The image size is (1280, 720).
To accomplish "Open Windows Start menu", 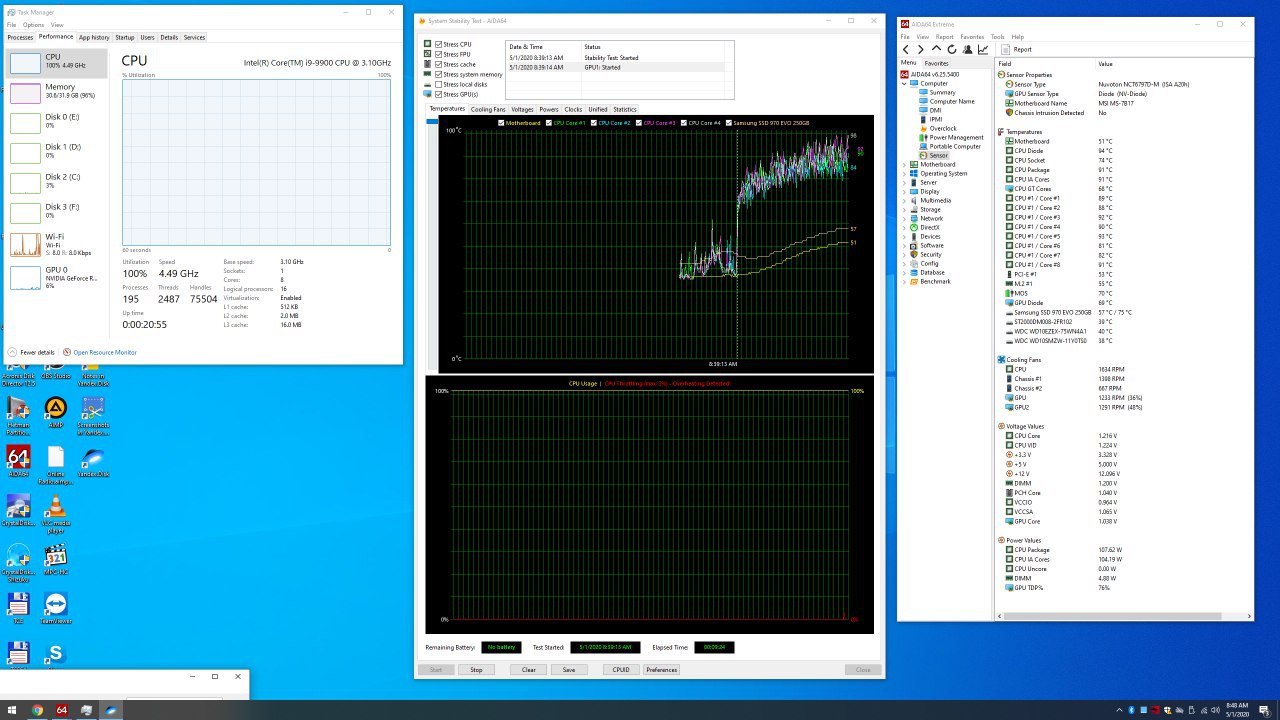I will tap(12, 710).
